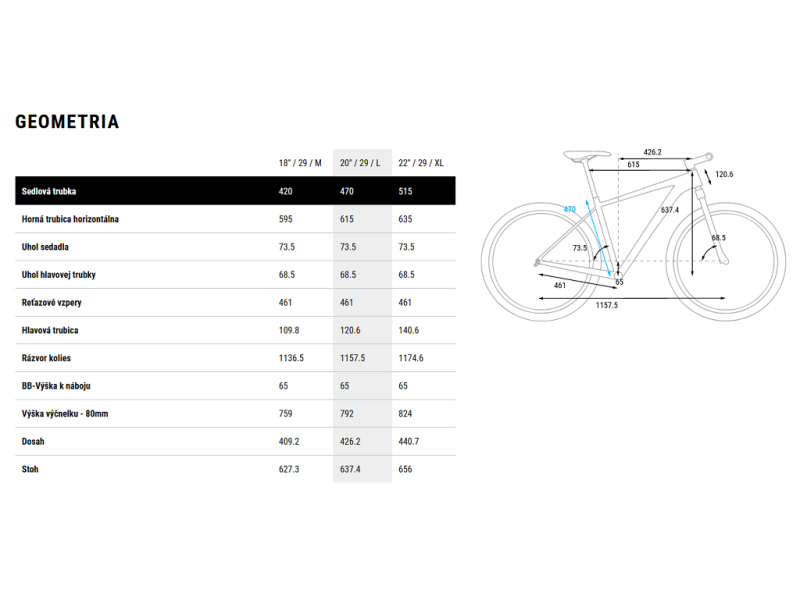800x600 pixels.
Task: Click the BB-Výška k náboju row label
Action: [56, 386]
